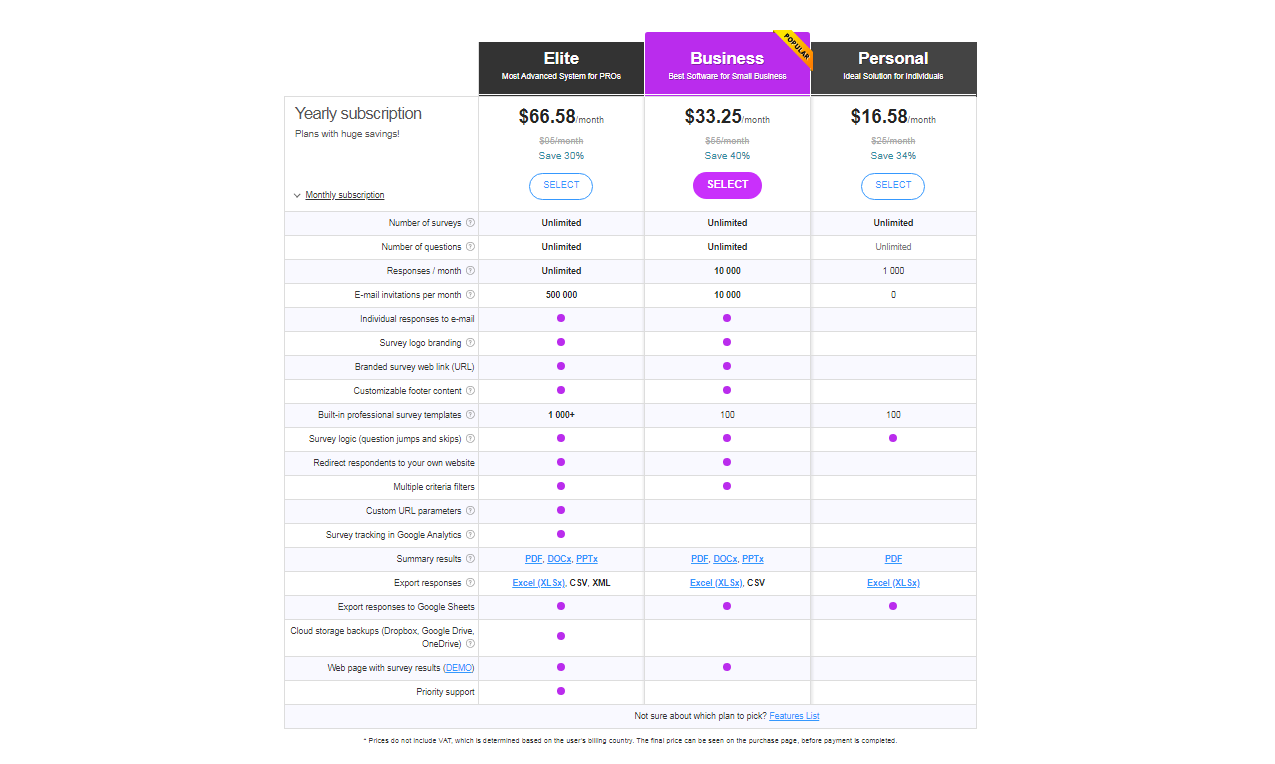Click help icon for E-mail invitations per month
The image size is (1275, 764).
(x=470, y=295)
